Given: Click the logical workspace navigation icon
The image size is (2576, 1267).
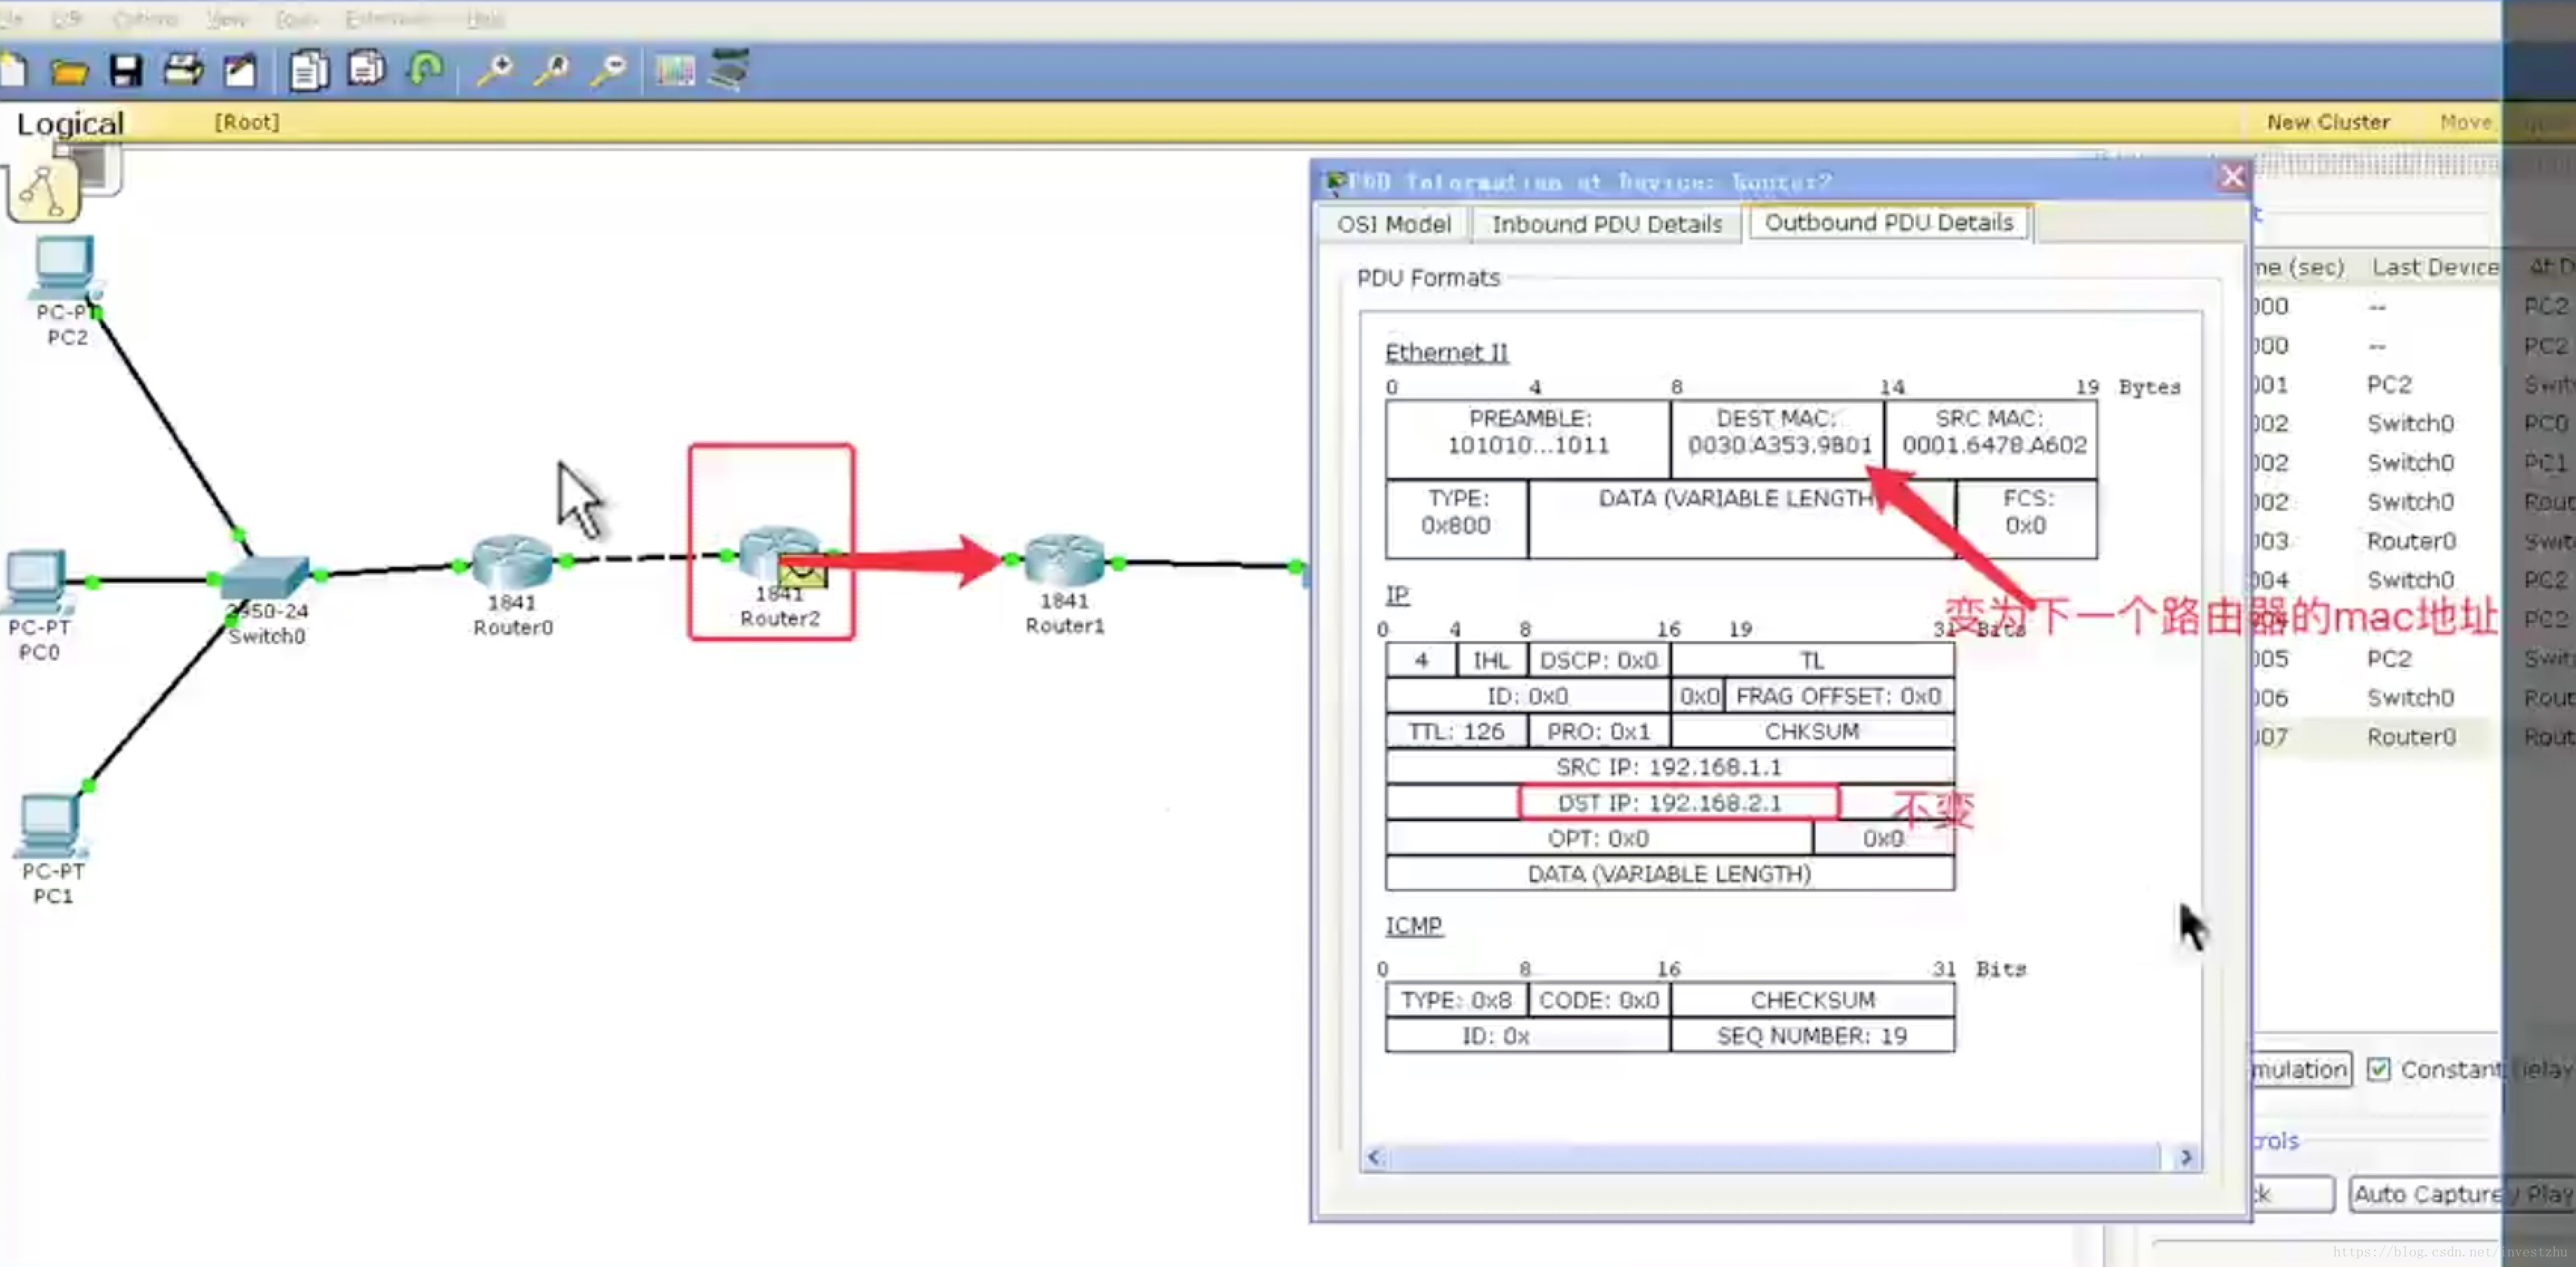Looking at the screenshot, I should coord(44,190).
